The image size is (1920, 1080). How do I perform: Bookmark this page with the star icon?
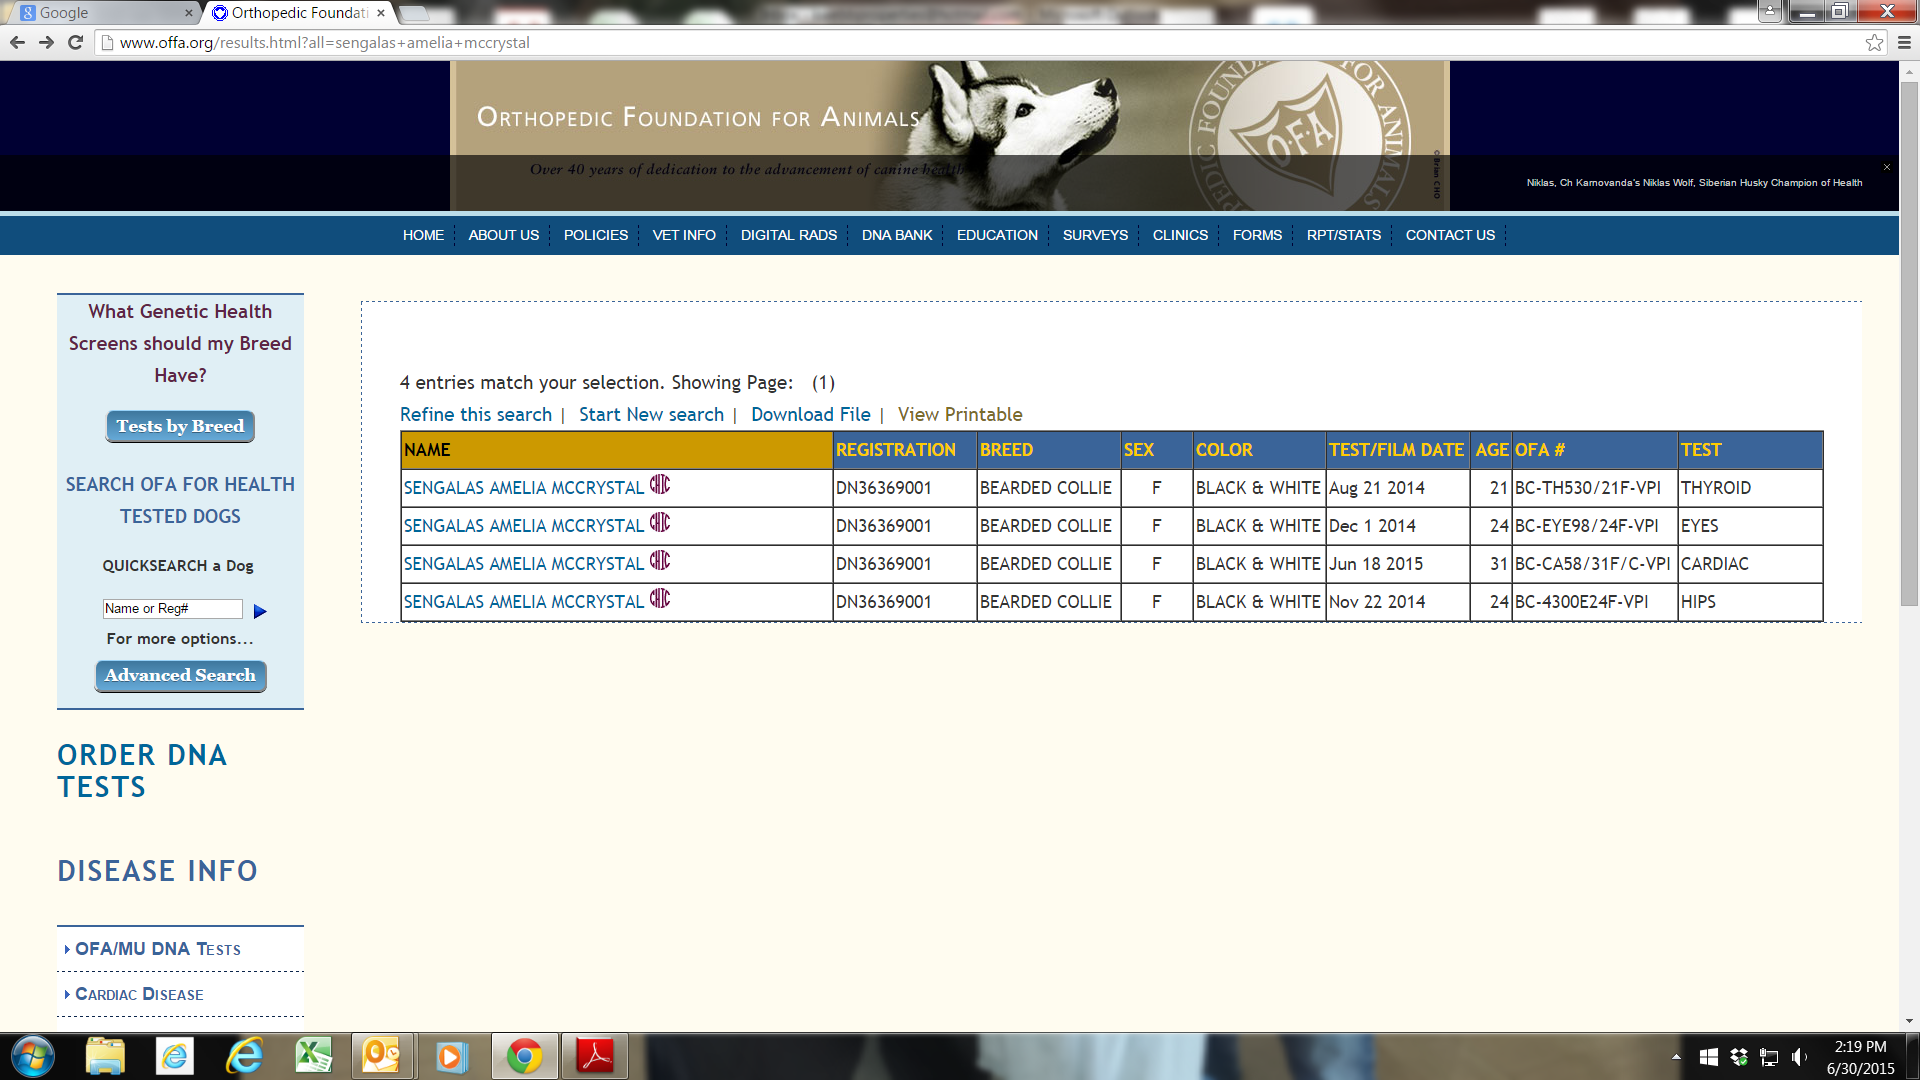[x=1874, y=42]
